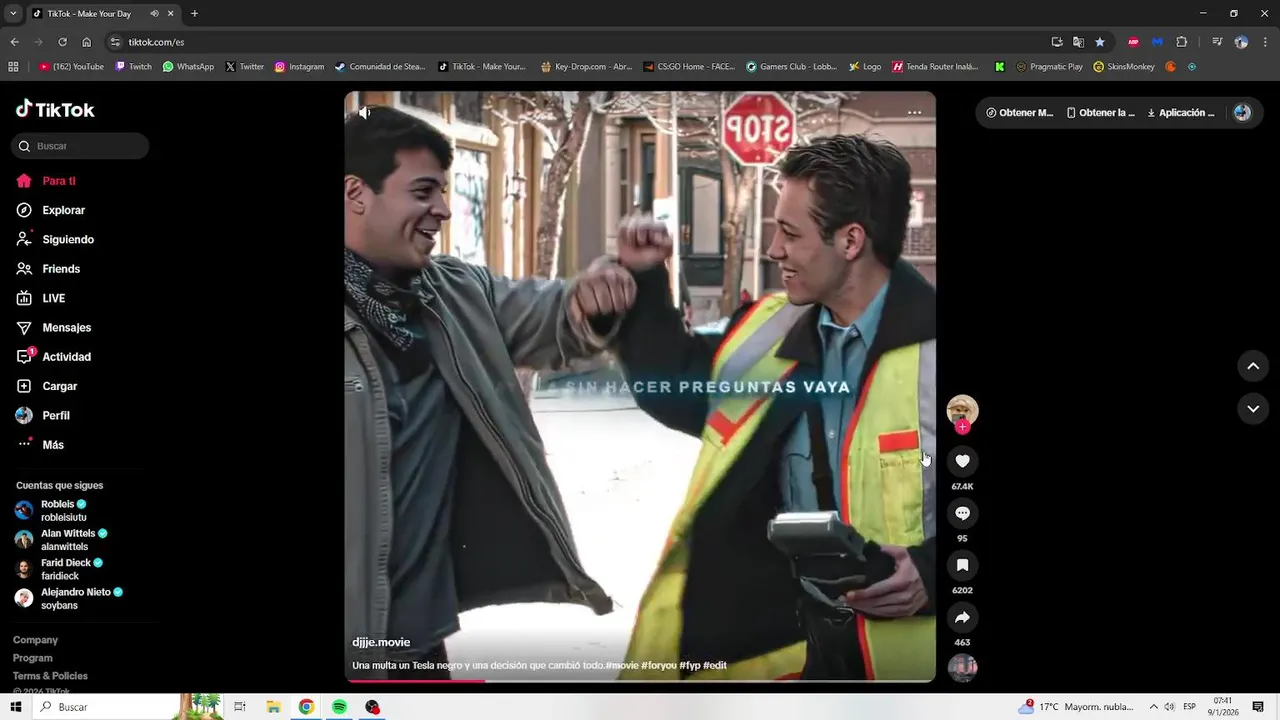Mute tab via speaker icon on tab
This screenshot has height=720, width=1280.
(154, 14)
